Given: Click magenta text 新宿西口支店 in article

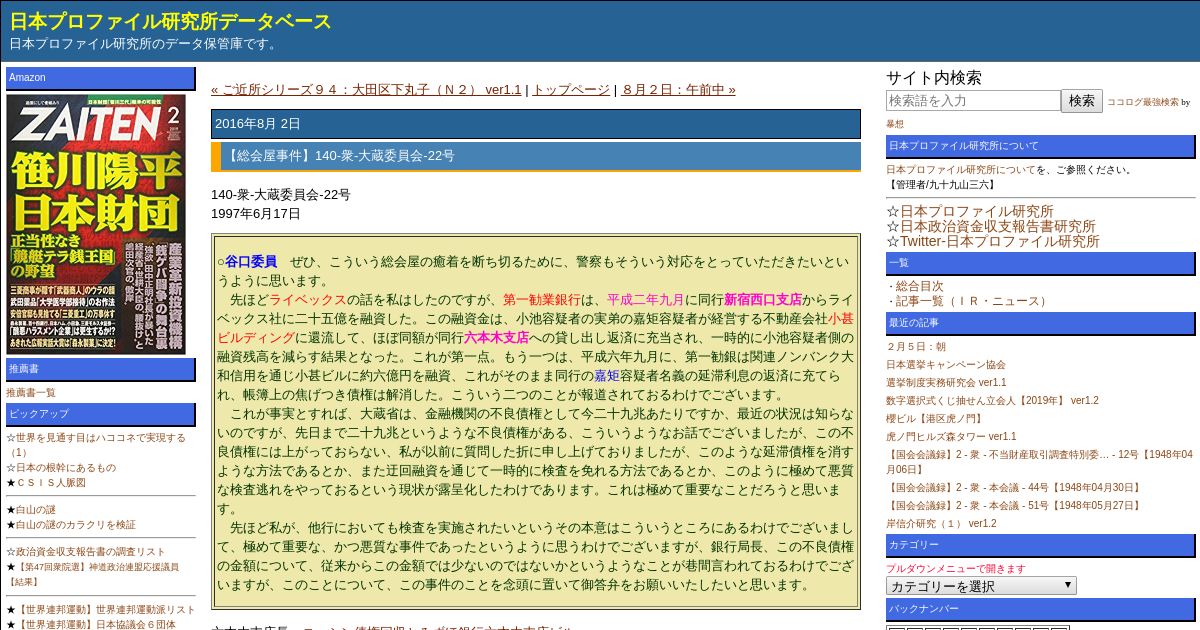Looking at the screenshot, I should pyautogui.click(x=763, y=300).
